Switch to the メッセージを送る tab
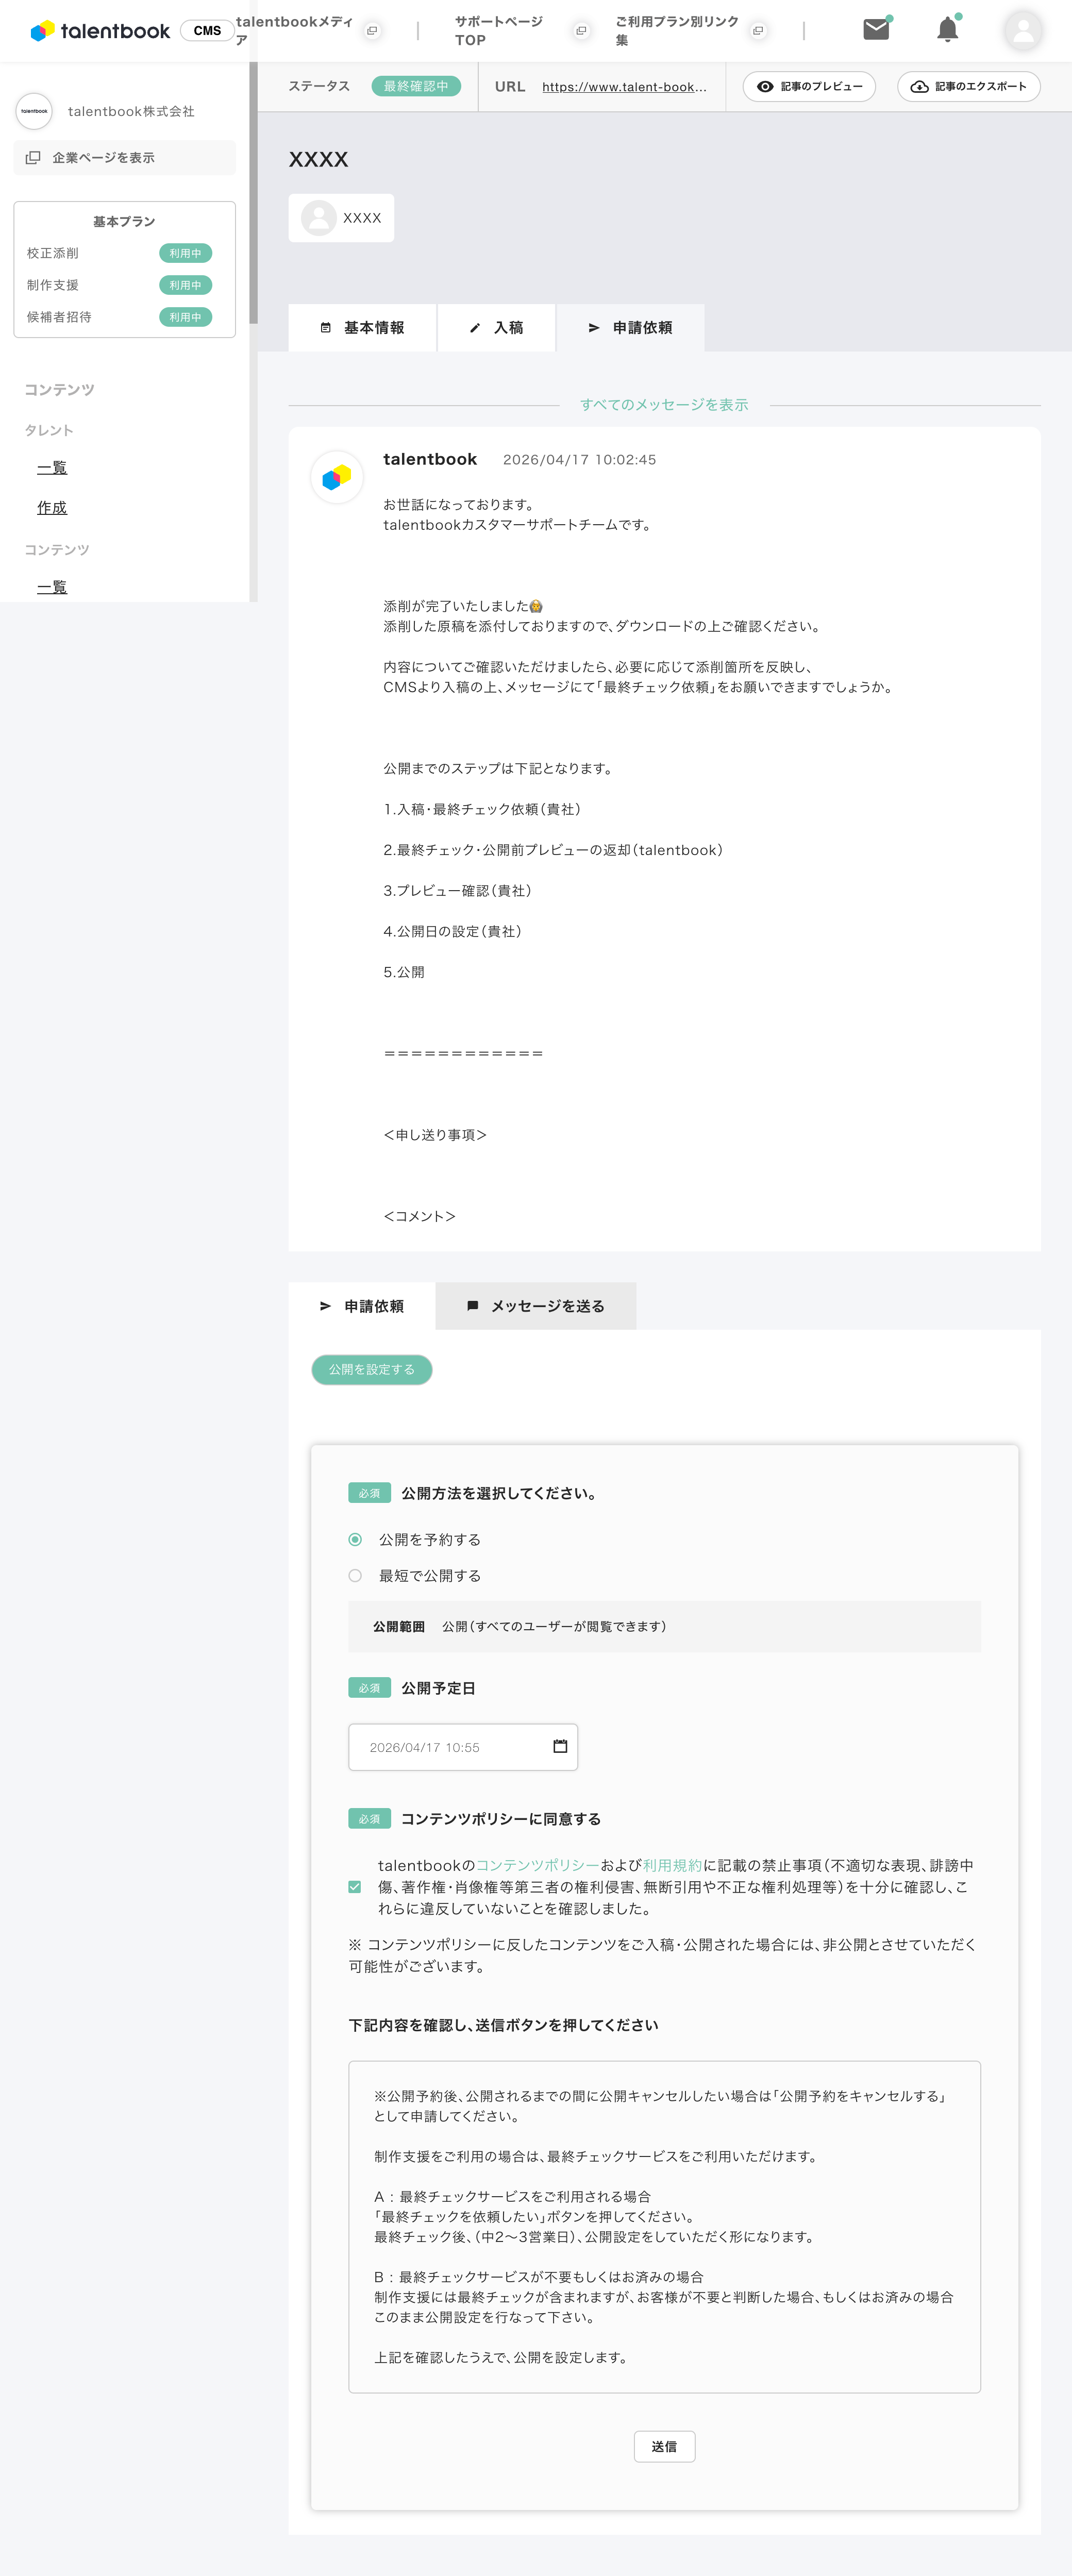The height and width of the screenshot is (2576, 1072). 536,1306
